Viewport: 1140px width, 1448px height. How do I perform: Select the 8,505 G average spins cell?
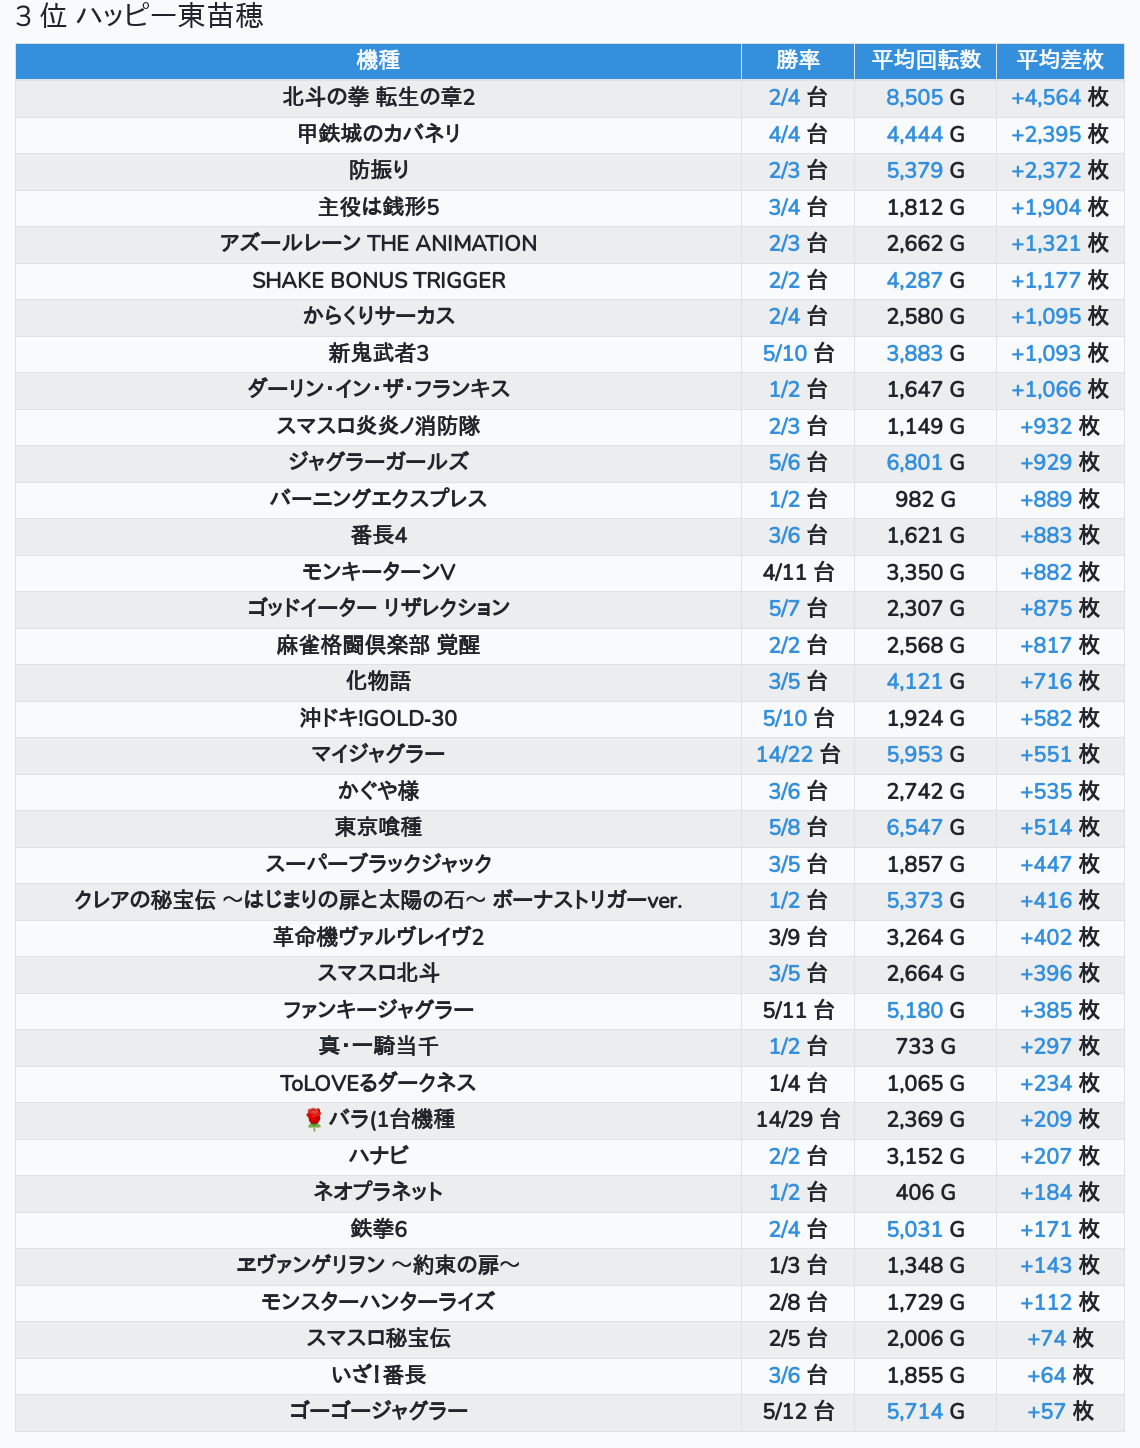pyautogui.click(x=925, y=97)
